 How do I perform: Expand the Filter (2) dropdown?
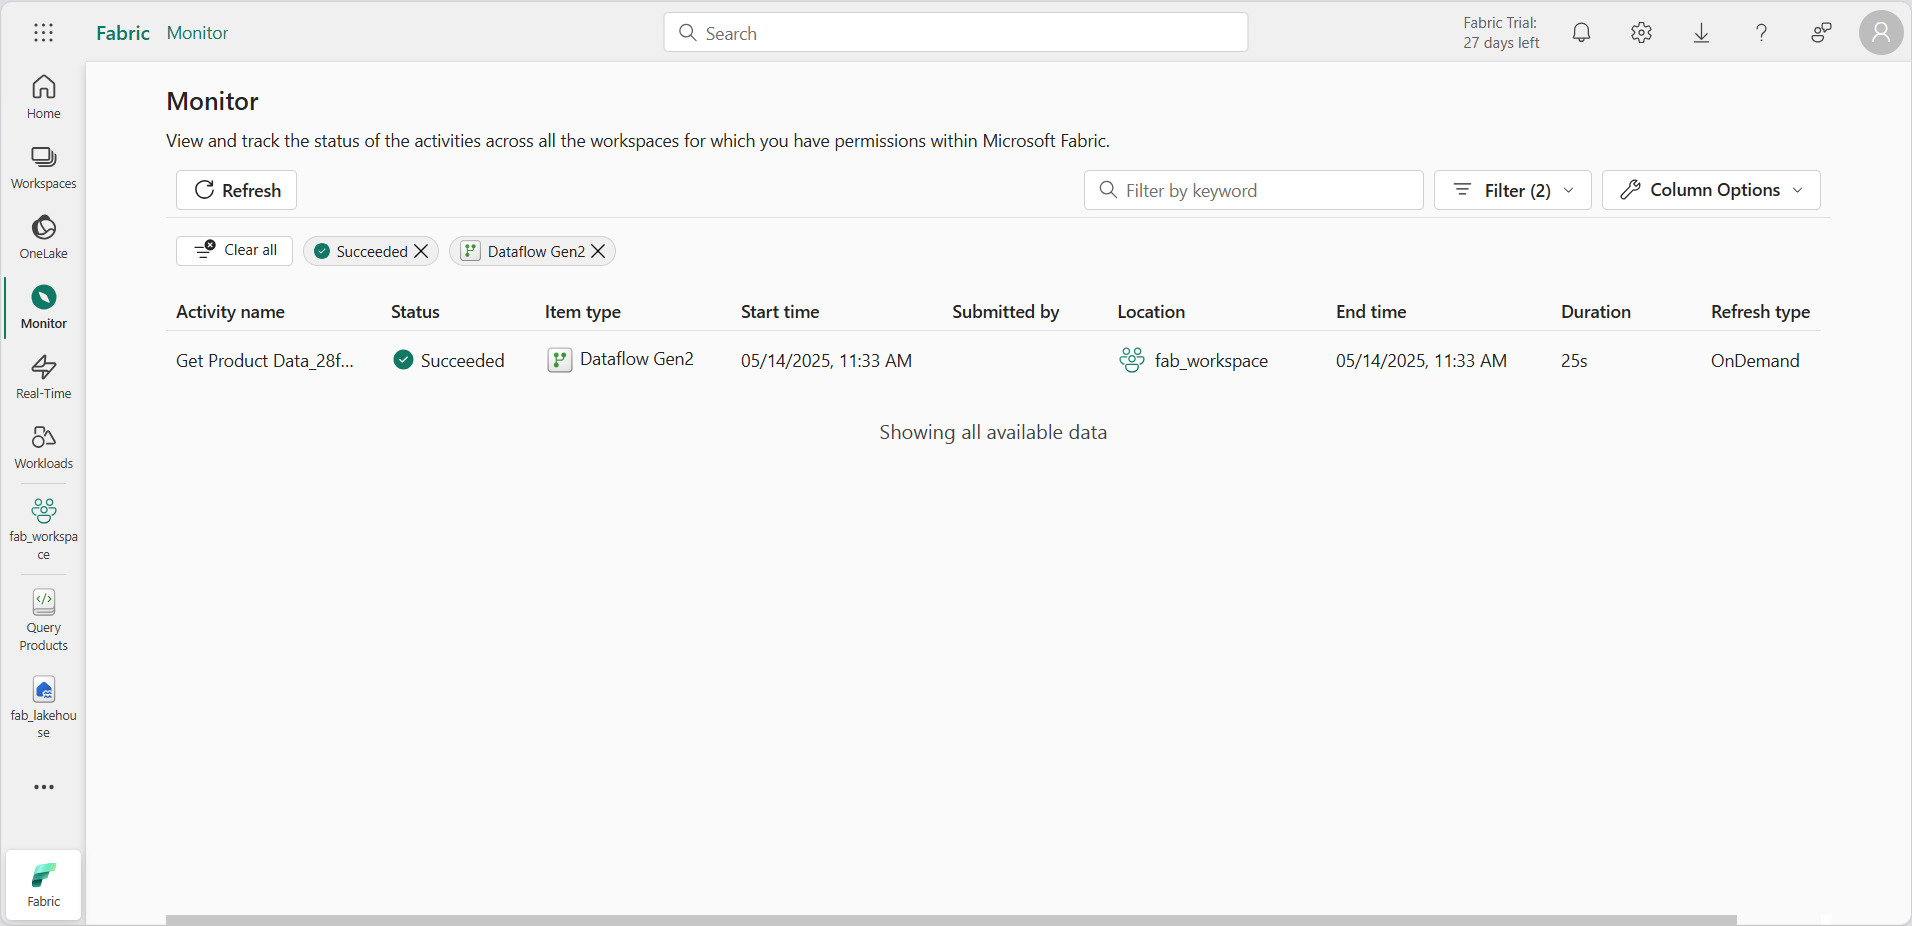(1512, 190)
